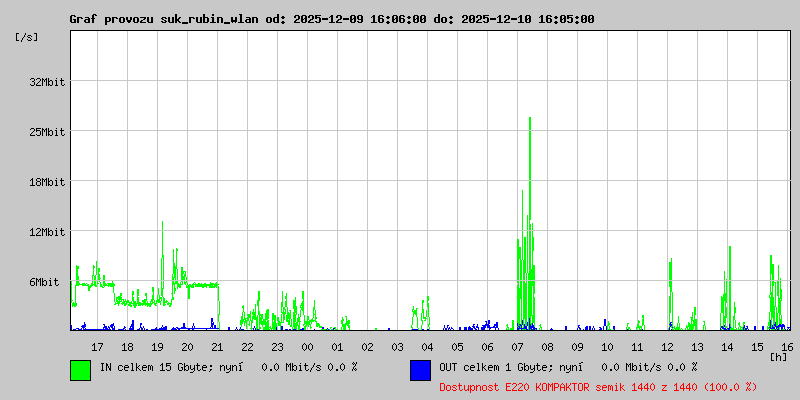Click hour label '07' on the x-axis
Screen dimensions: 800x400
[517, 347]
